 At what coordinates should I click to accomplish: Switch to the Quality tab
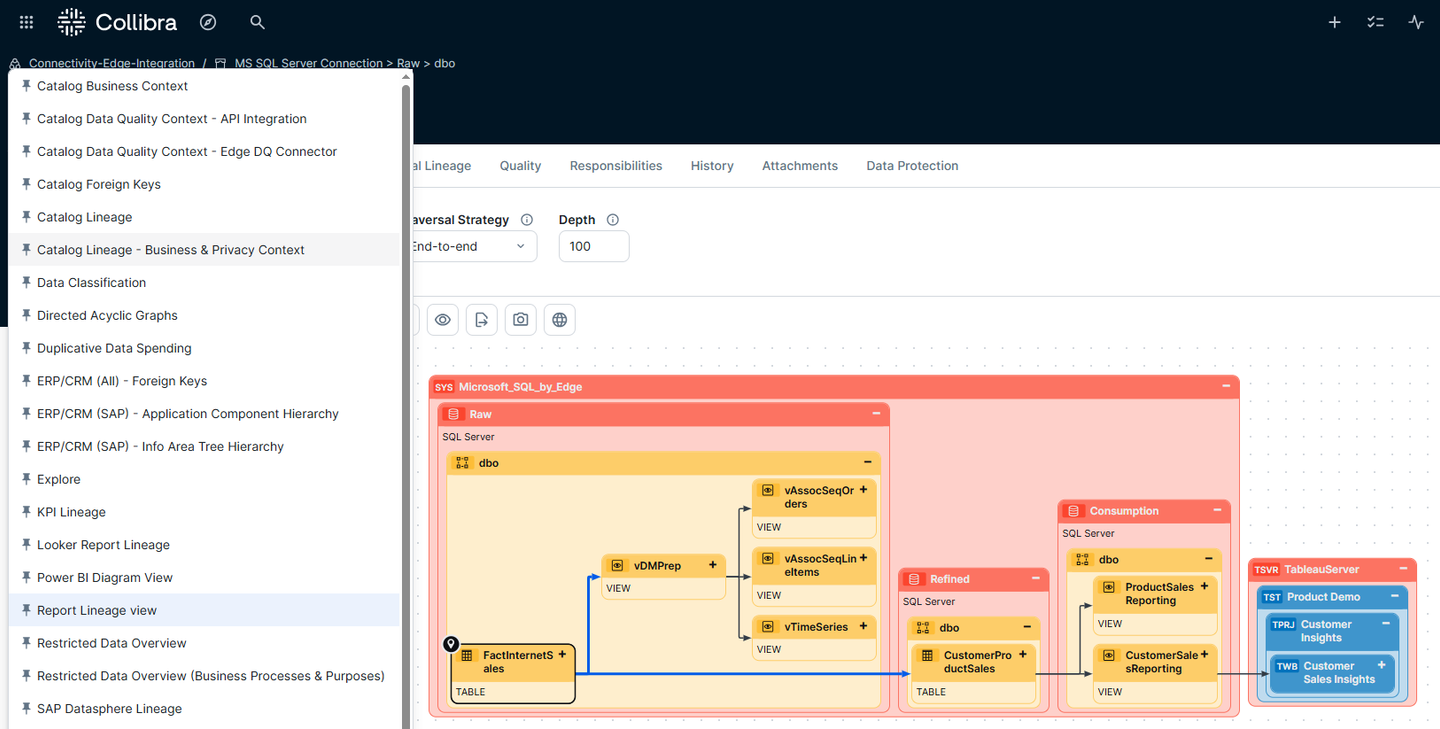(520, 165)
